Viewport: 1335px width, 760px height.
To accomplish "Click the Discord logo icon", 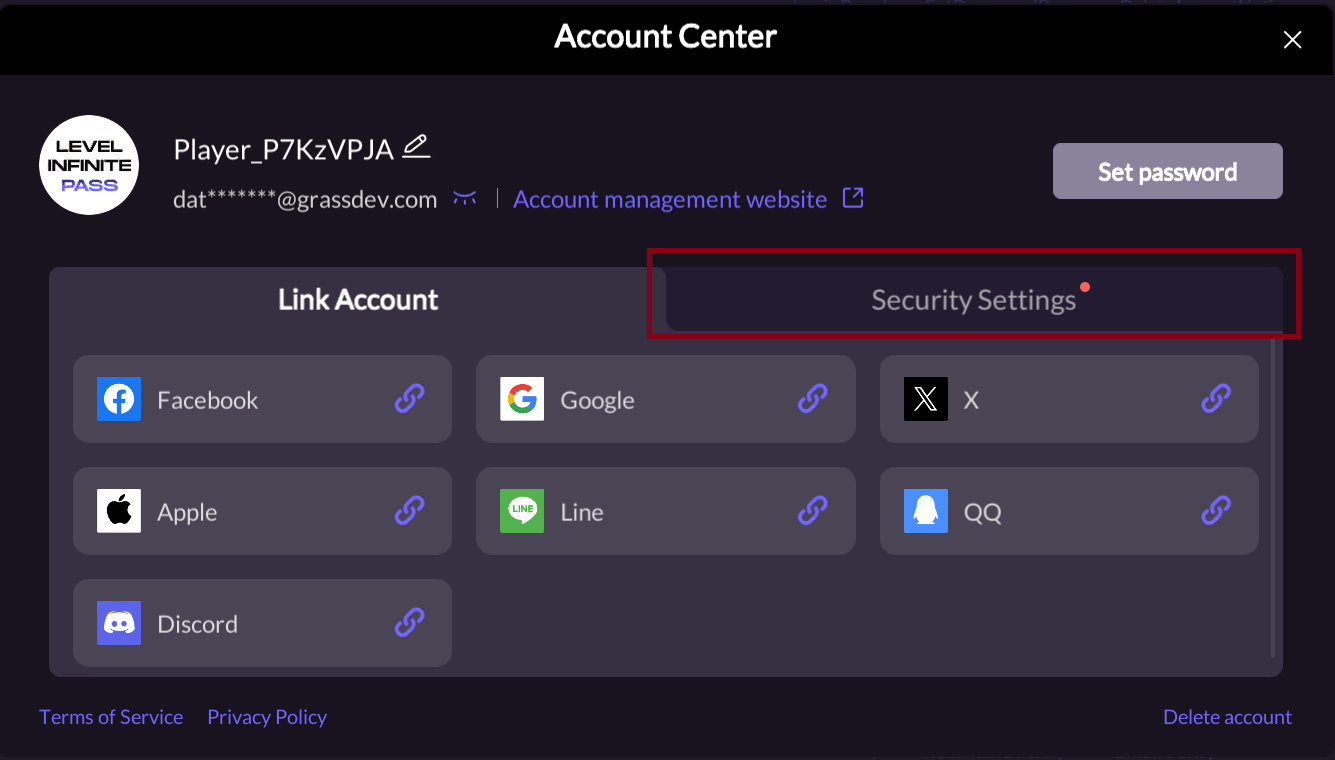I will (119, 623).
